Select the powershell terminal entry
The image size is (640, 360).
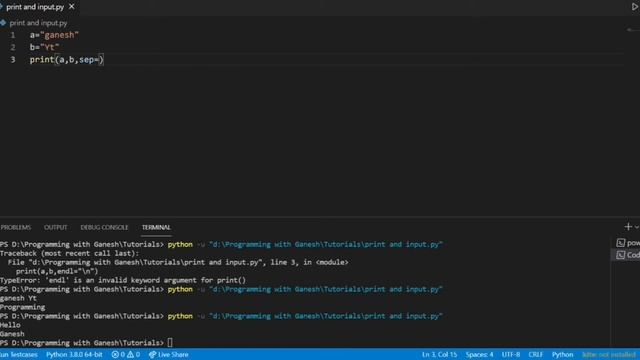click(x=628, y=243)
